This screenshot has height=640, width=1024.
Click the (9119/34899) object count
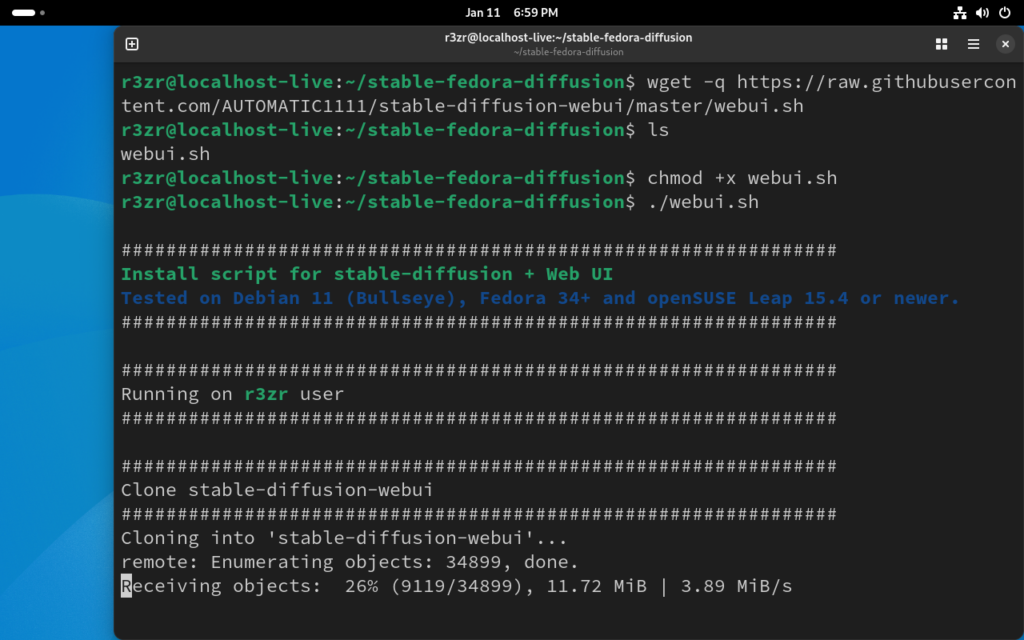[x=462, y=586]
